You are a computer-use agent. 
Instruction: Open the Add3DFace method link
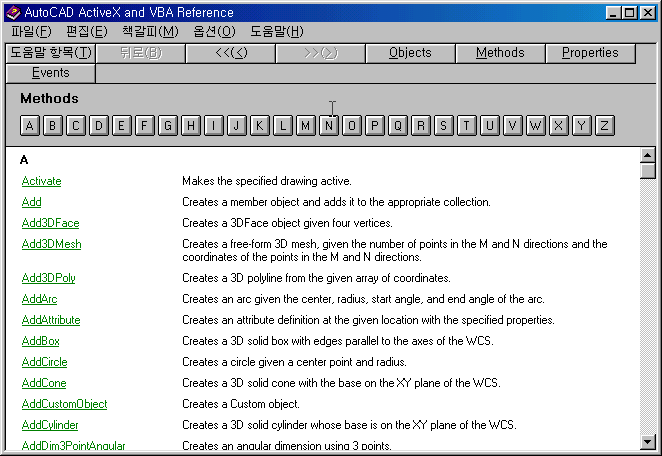click(x=51, y=223)
